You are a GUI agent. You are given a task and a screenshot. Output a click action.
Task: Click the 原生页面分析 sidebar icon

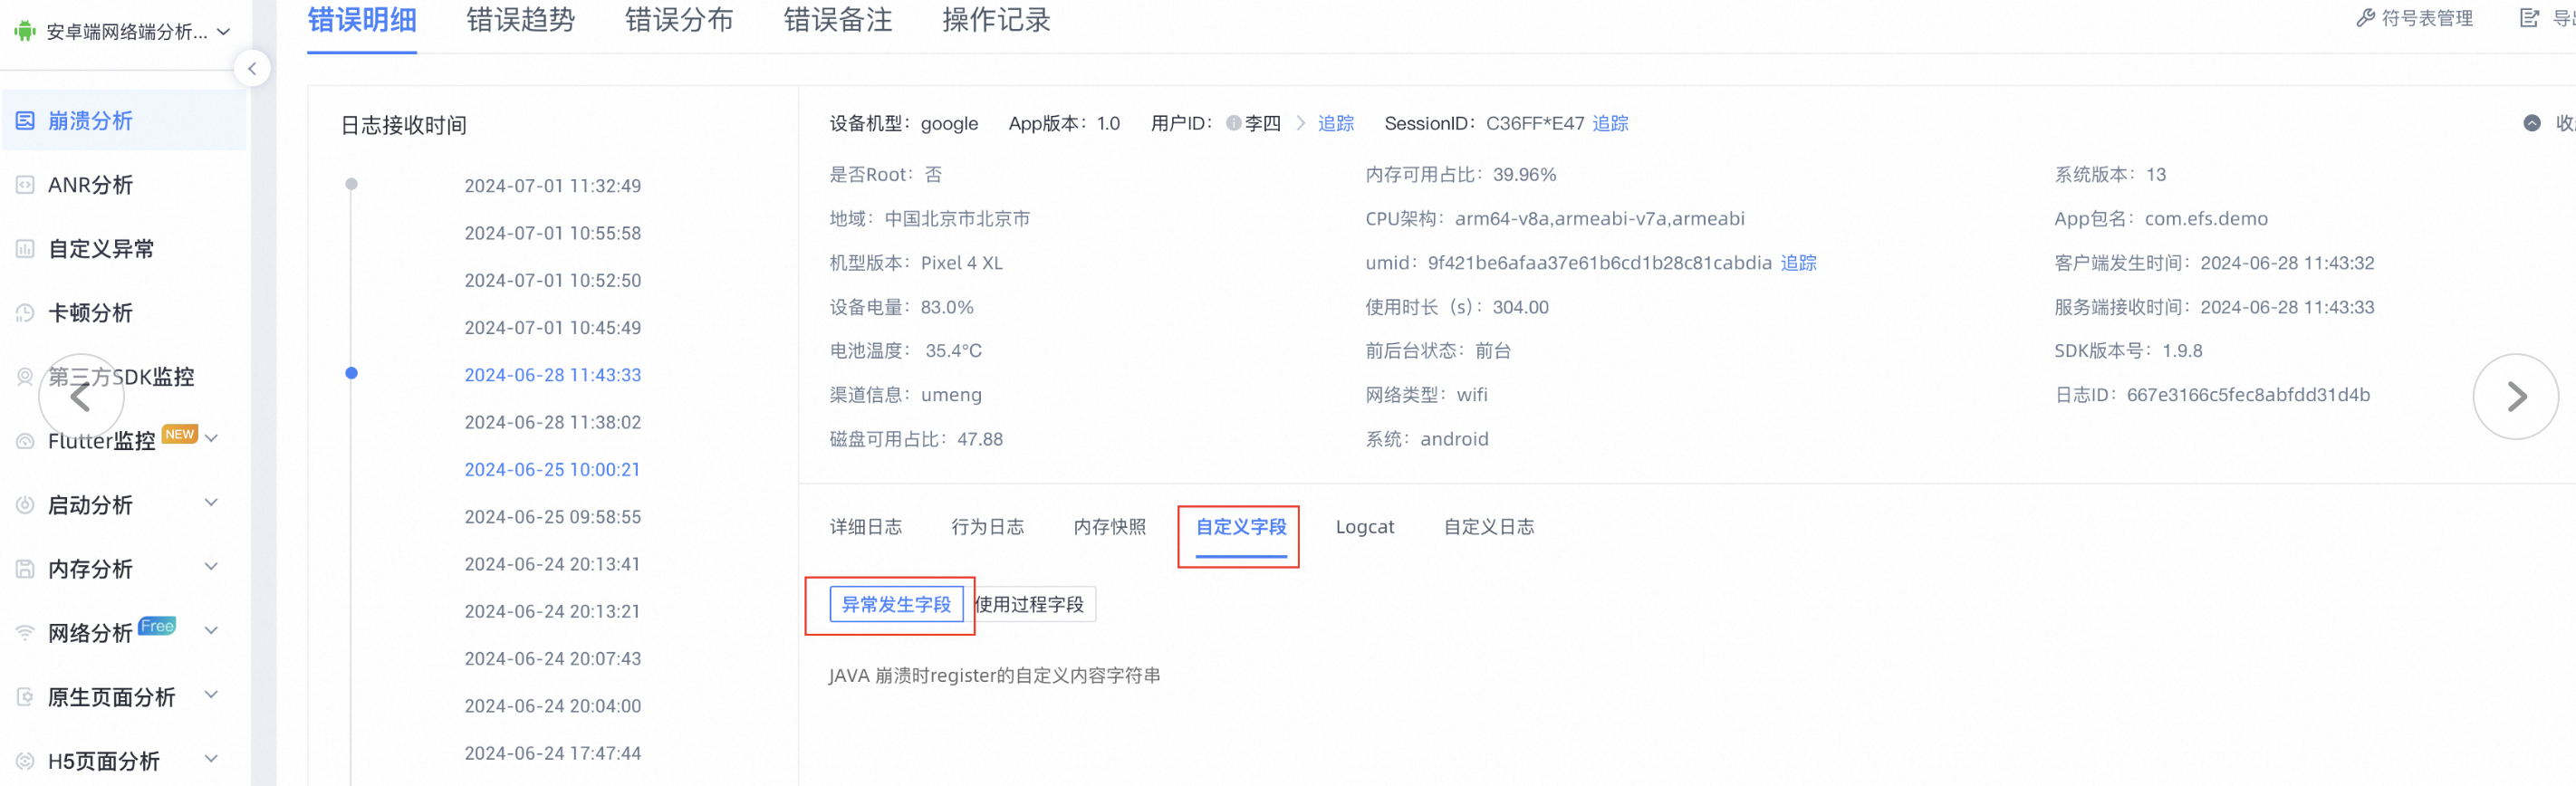[x=25, y=697]
